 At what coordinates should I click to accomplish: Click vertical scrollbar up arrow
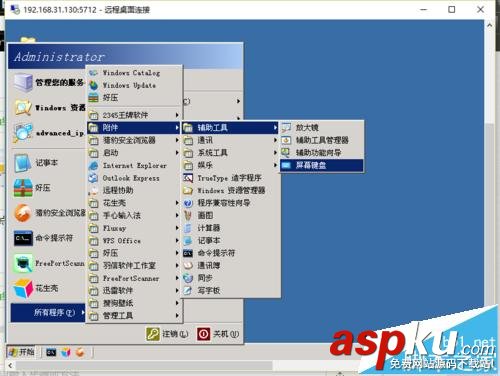pos(489,25)
